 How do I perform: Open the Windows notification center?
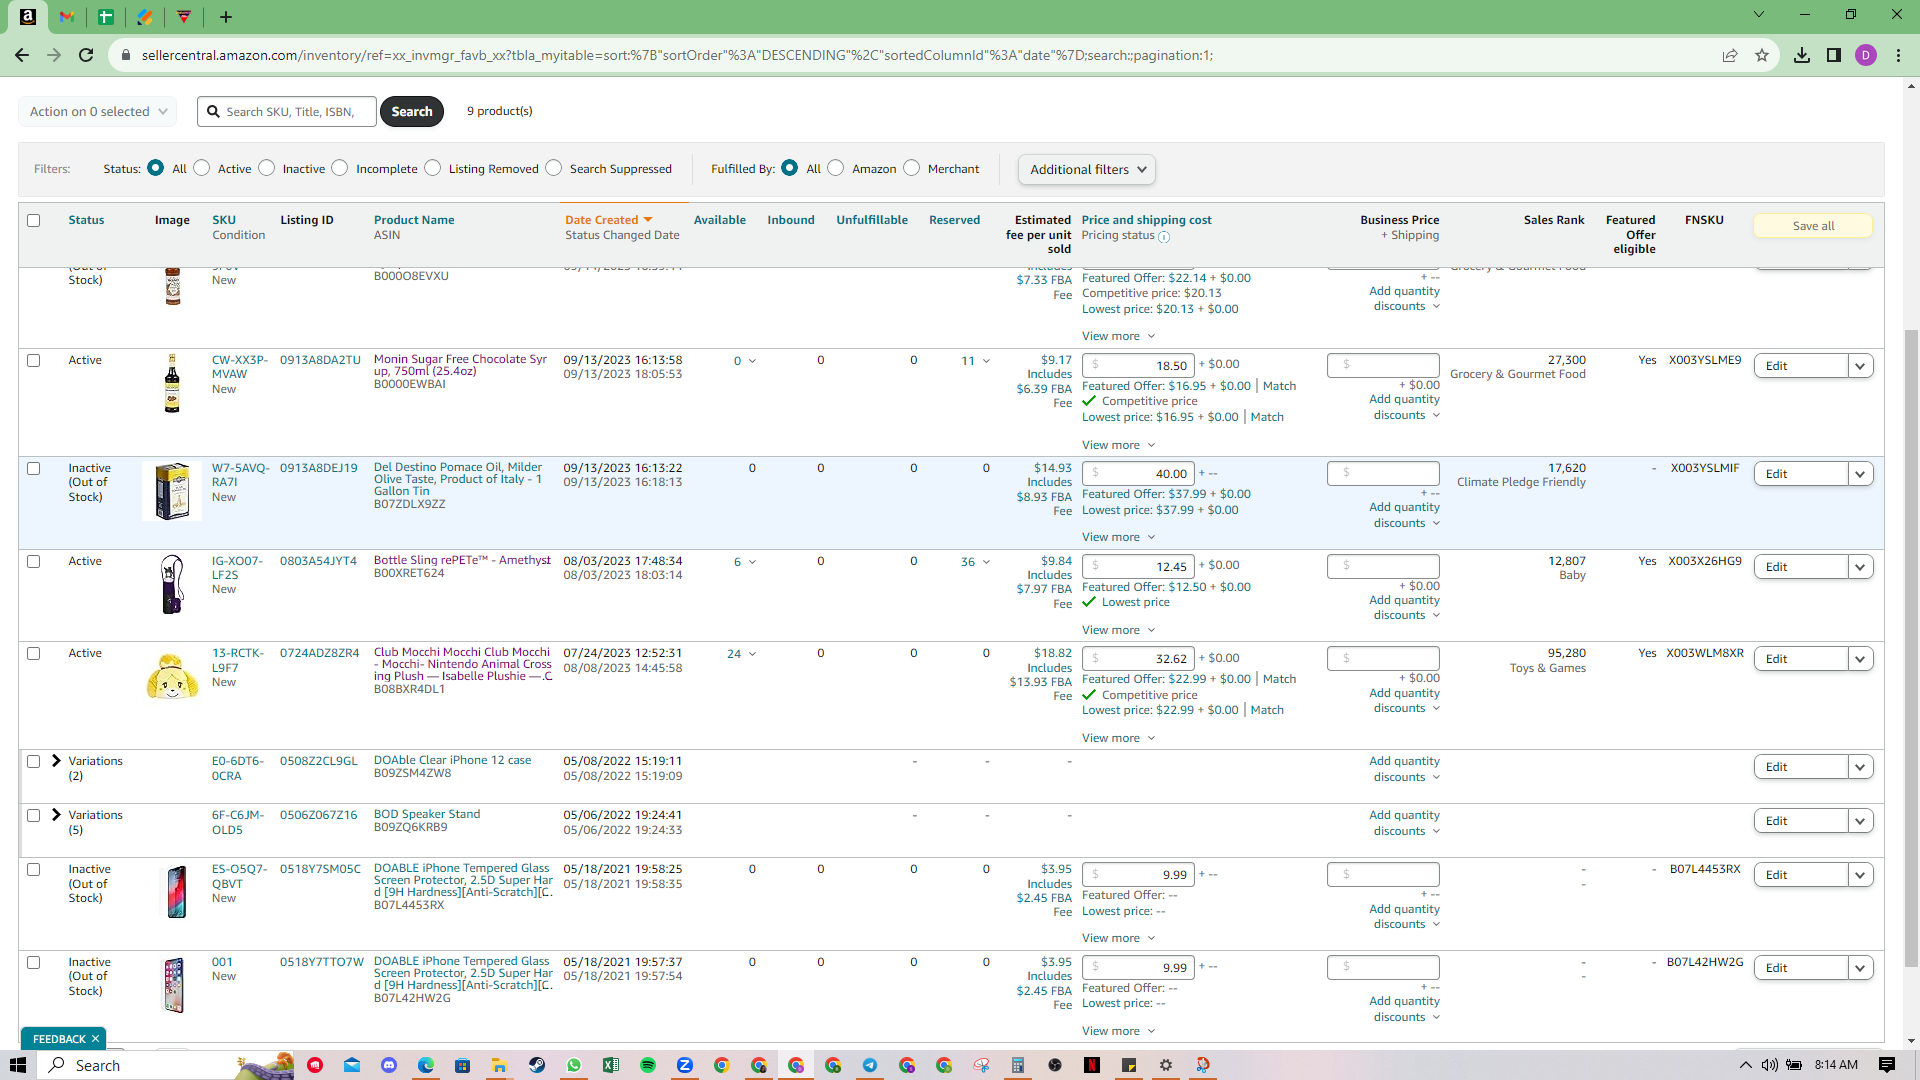(x=1887, y=1065)
